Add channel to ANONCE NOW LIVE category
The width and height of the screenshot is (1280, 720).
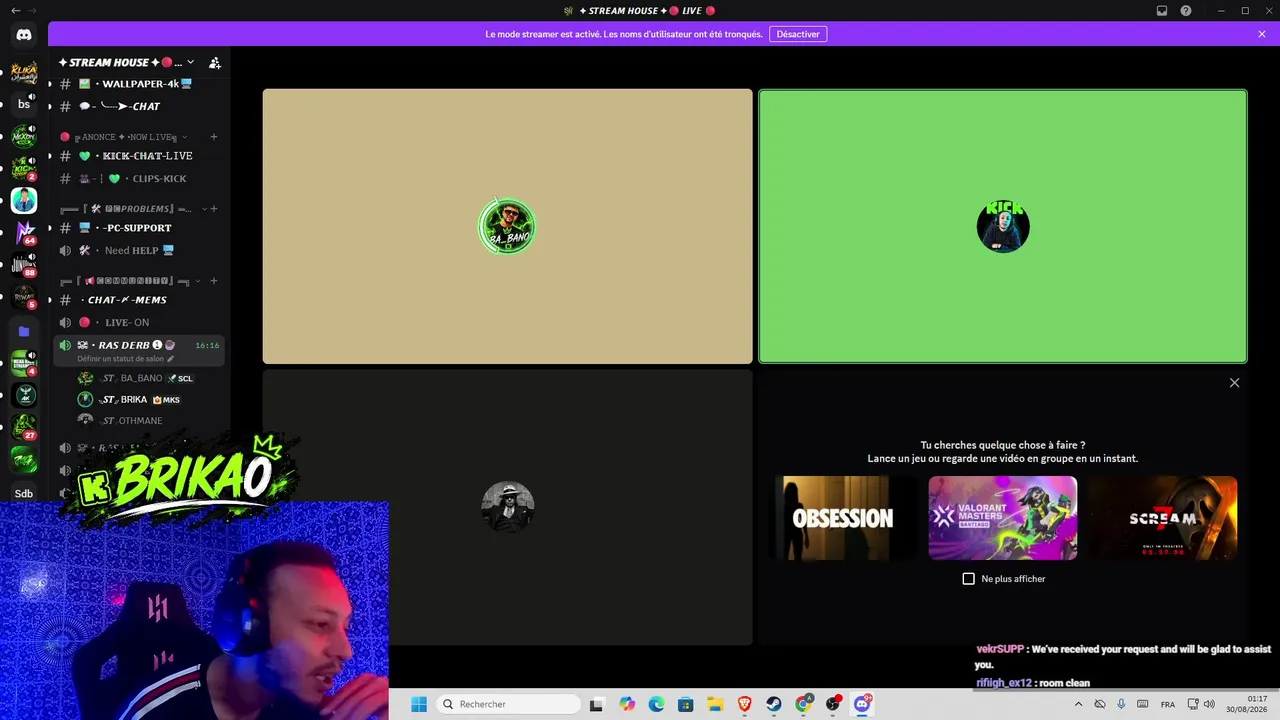[213, 137]
